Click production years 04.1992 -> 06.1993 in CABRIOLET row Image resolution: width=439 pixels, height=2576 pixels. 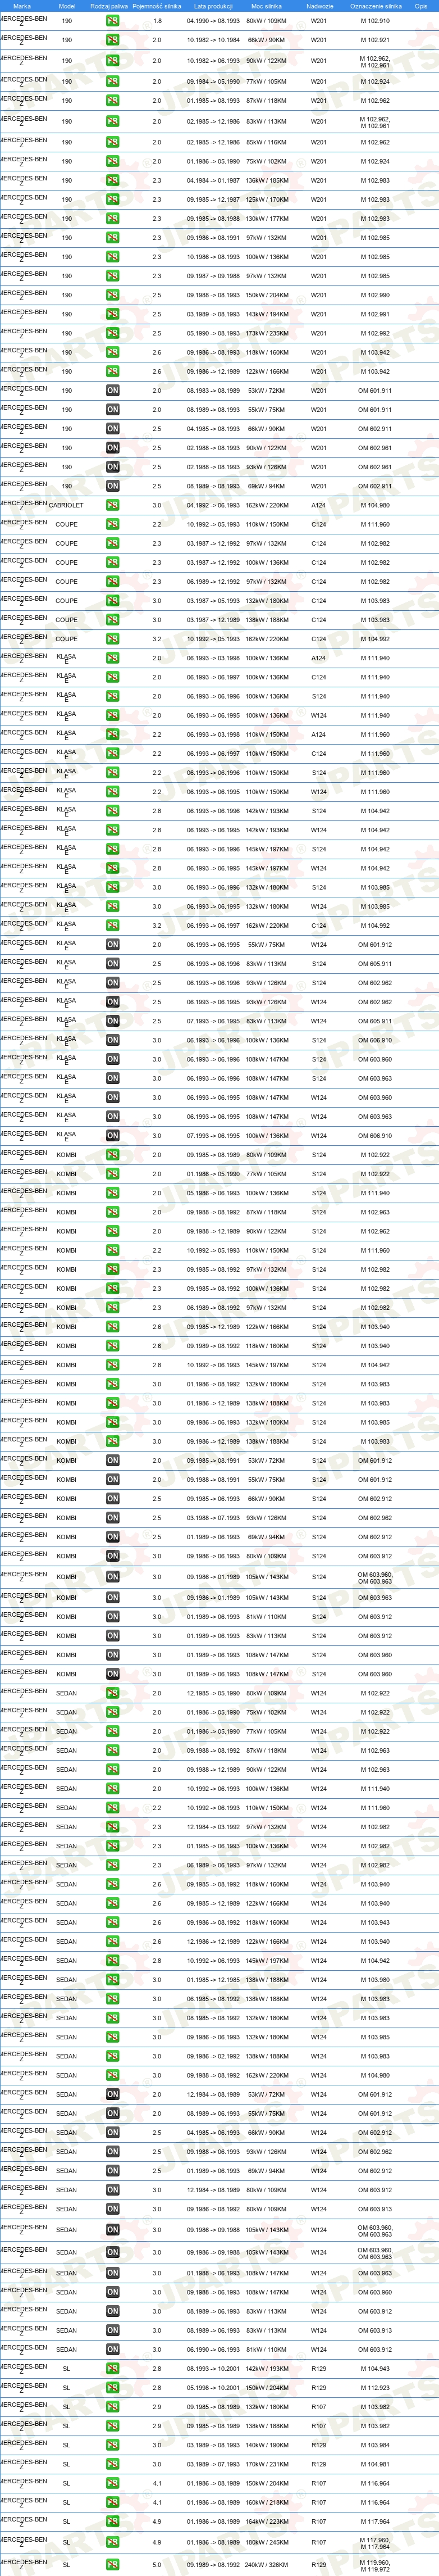pyautogui.click(x=213, y=506)
